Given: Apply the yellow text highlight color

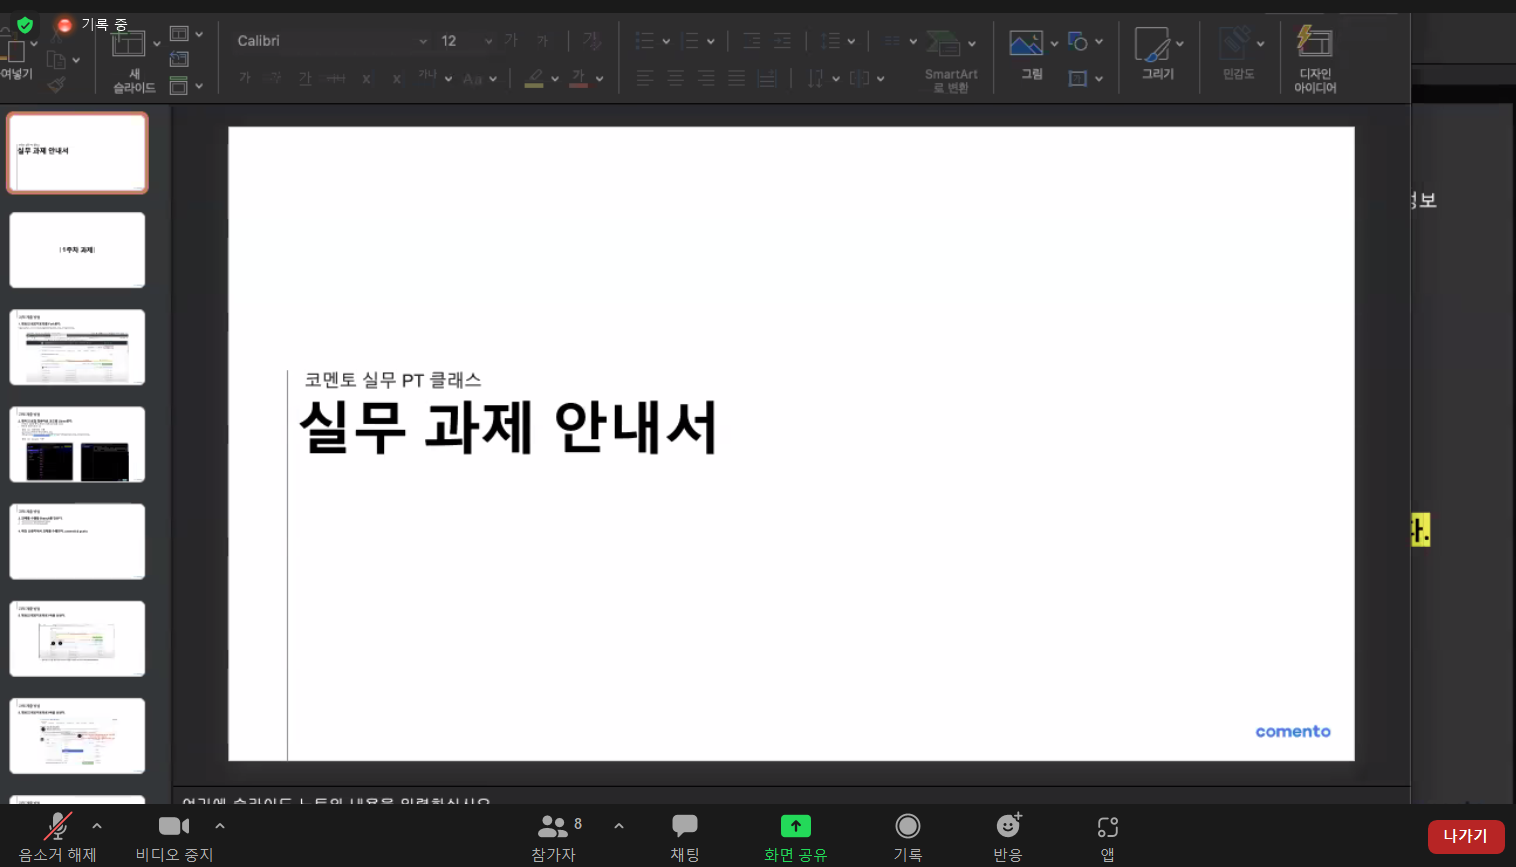Looking at the screenshot, I should pyautogui.click(x=535, y=78).
